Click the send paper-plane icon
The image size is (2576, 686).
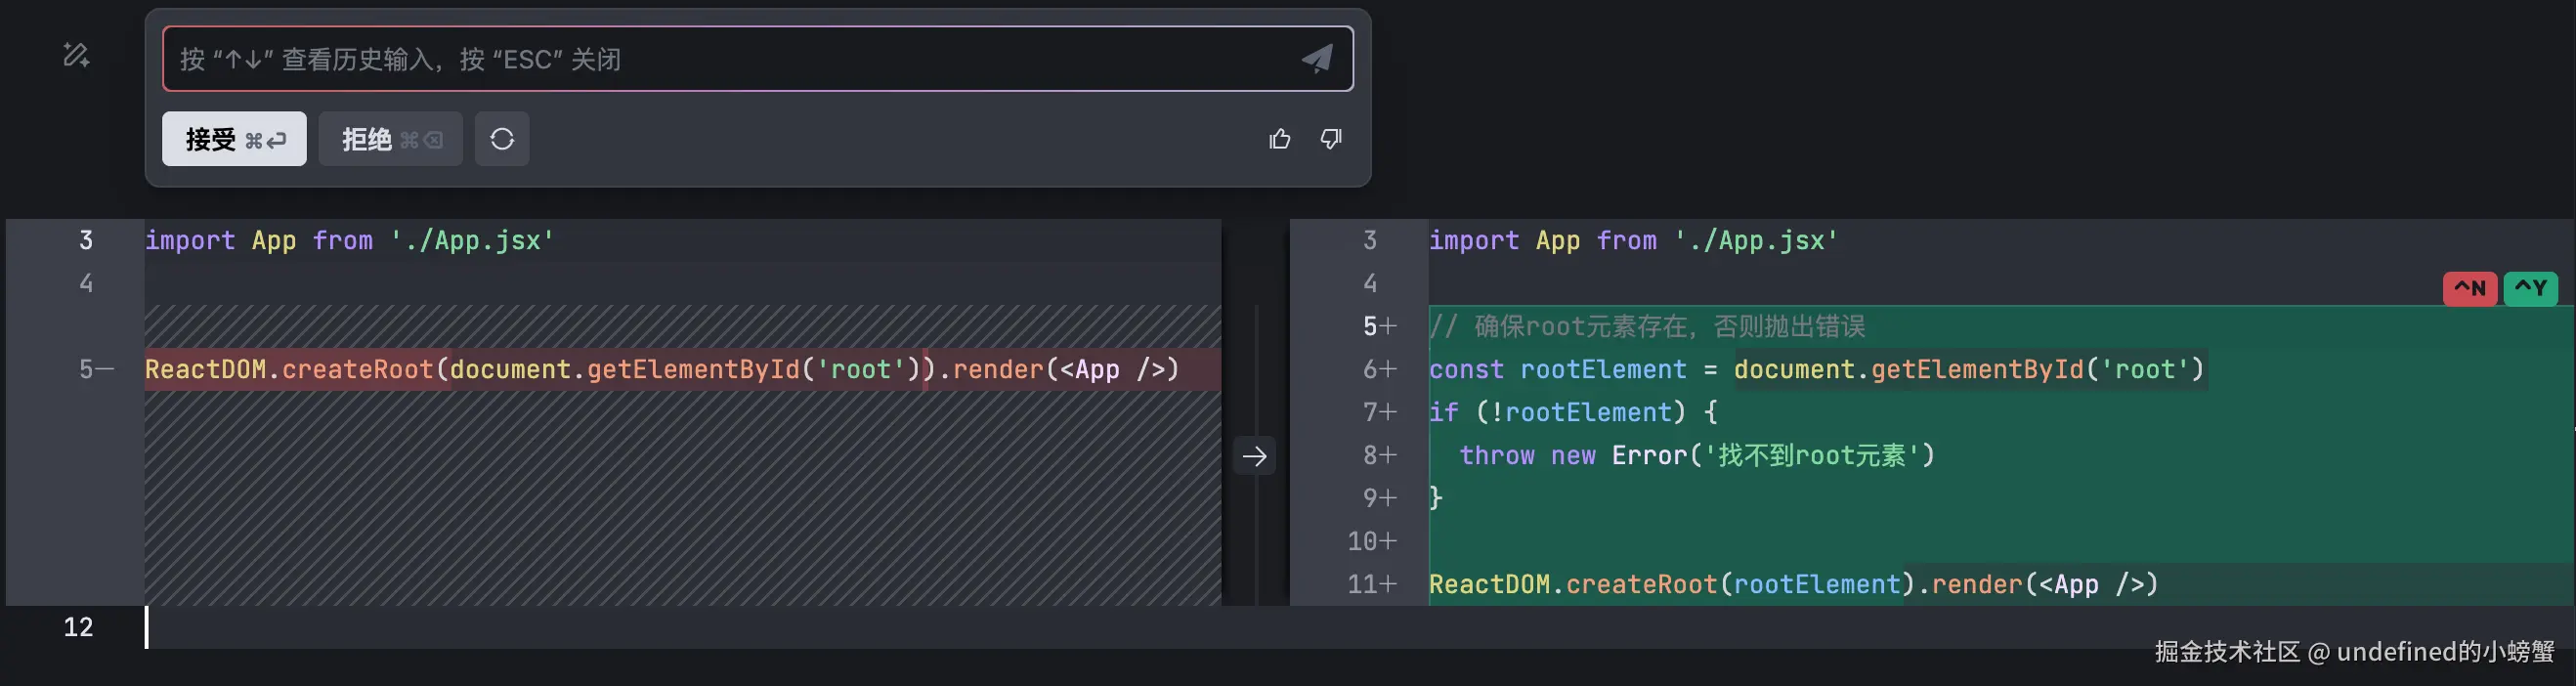point(1317,59)
